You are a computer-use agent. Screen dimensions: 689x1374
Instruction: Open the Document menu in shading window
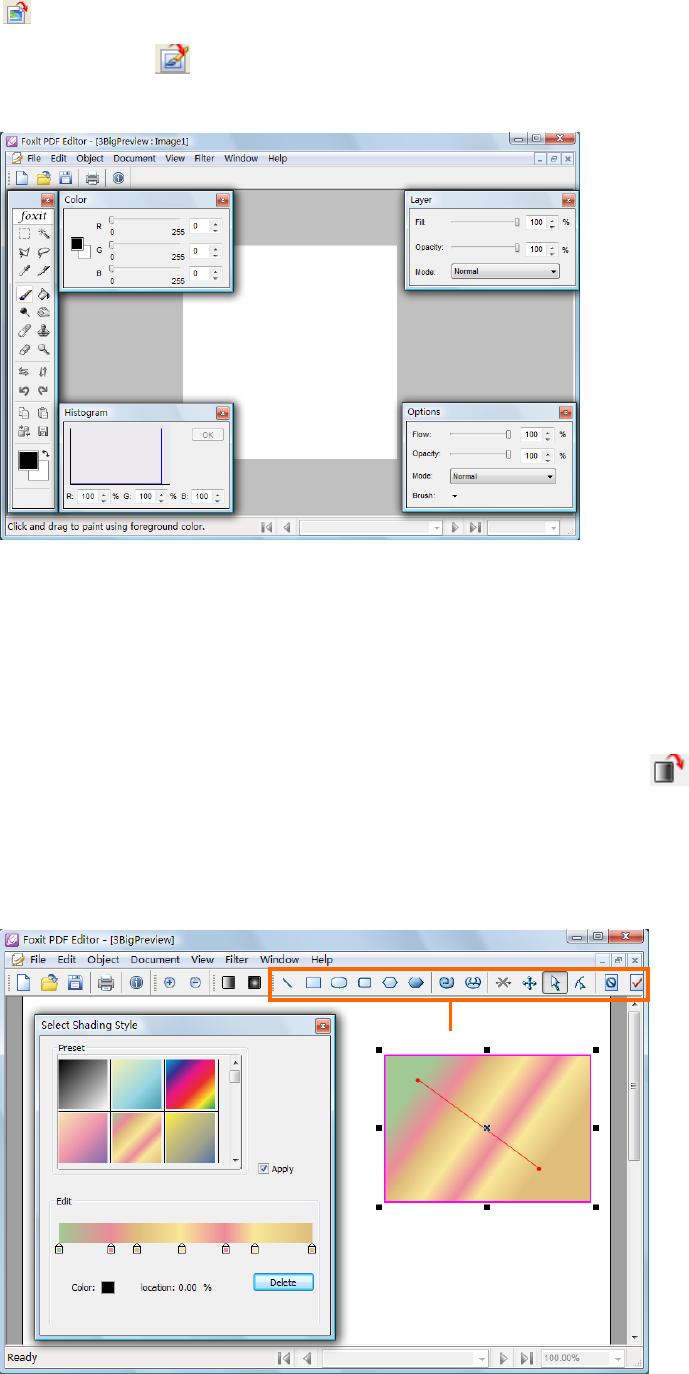(x=155, y=959)
